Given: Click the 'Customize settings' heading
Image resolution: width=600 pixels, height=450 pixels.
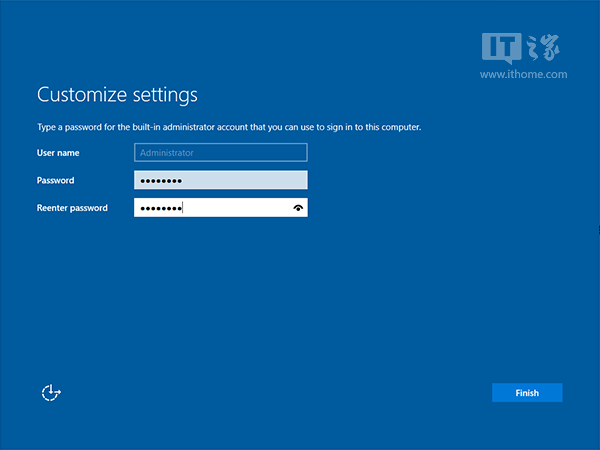Looking at the screenshot, I should coord(117,95).
